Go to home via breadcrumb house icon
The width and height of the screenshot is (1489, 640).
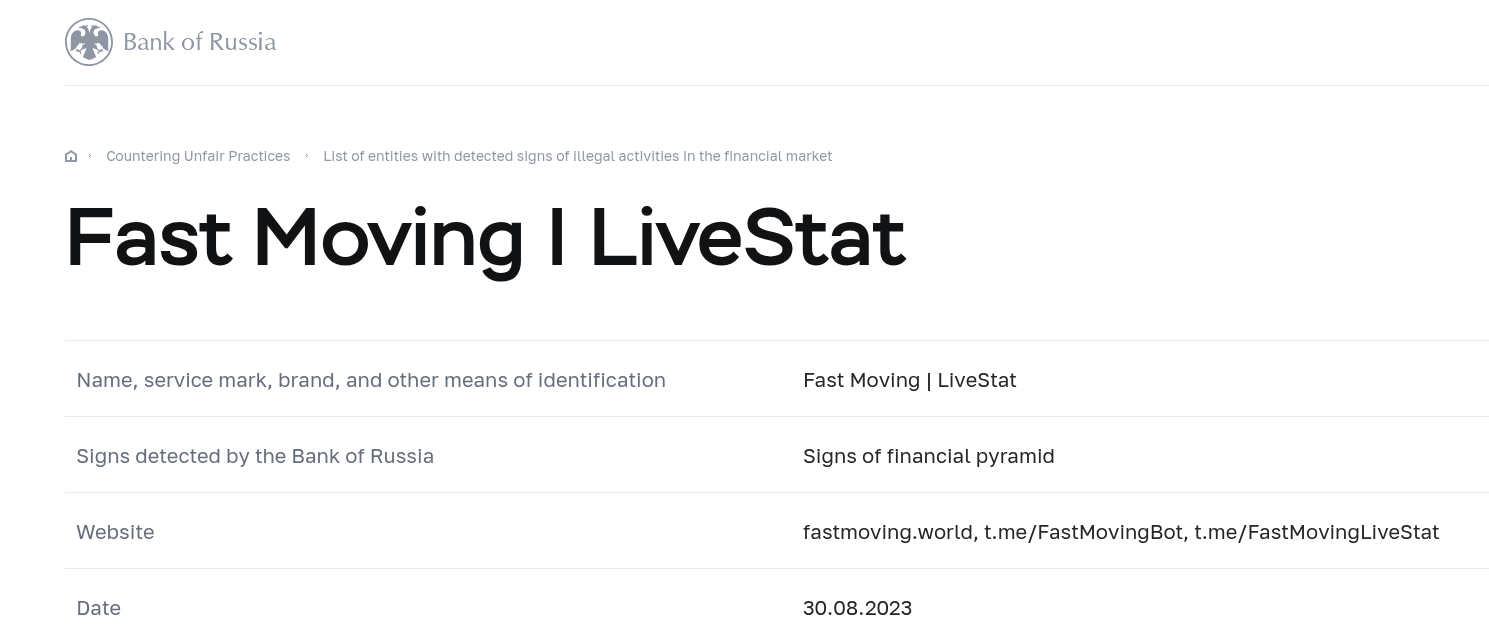(x=71, y=156)
